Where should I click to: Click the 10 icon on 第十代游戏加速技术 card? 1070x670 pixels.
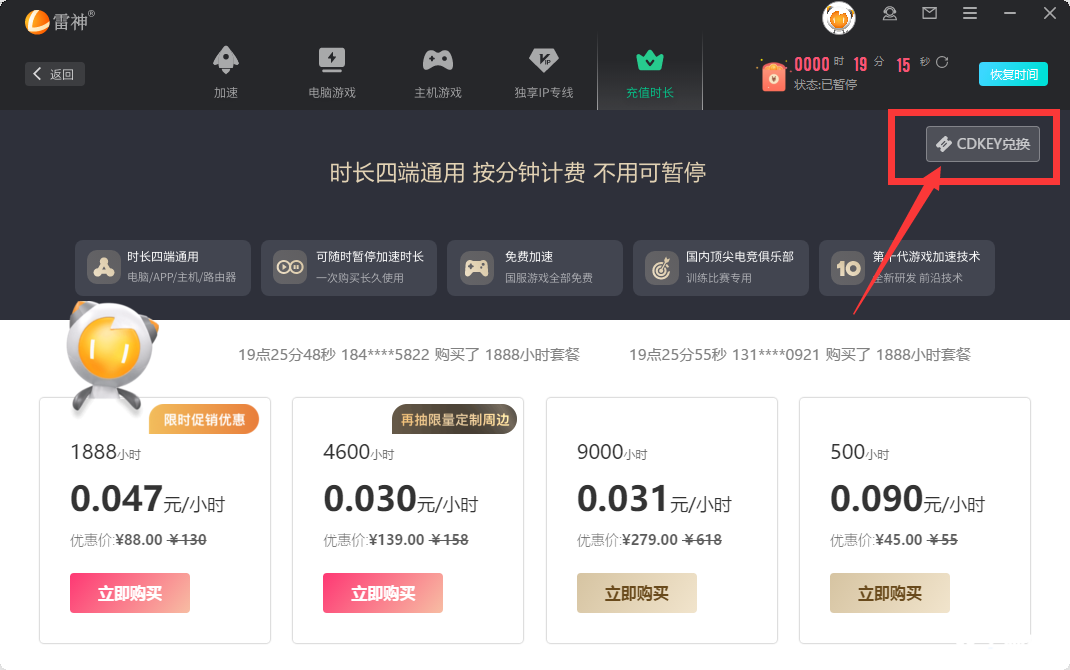848,268
